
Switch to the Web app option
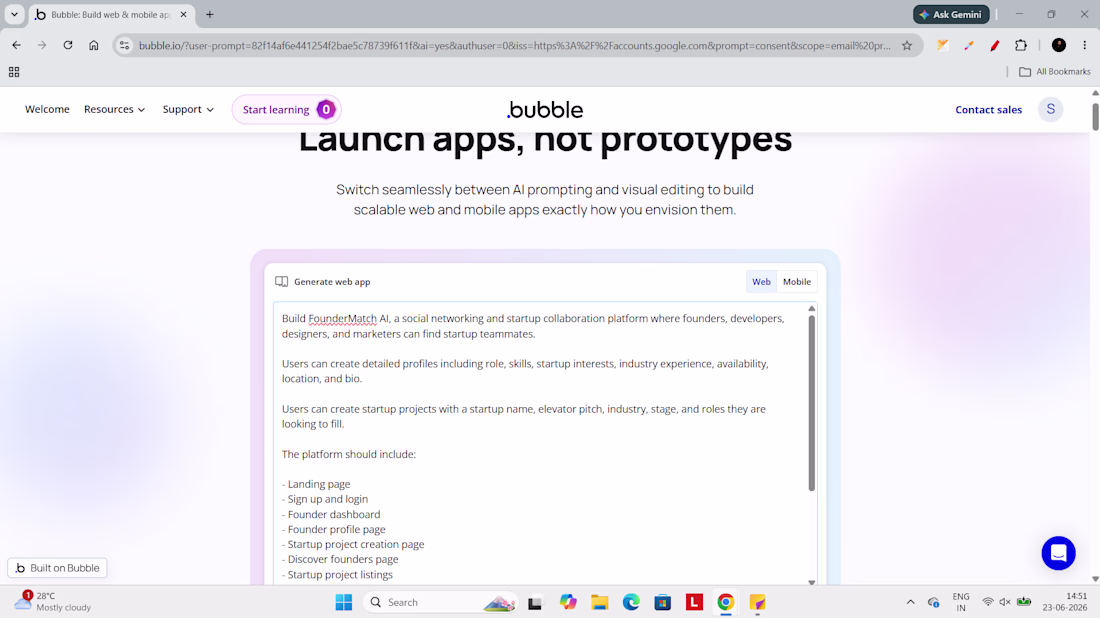[761, 281]
